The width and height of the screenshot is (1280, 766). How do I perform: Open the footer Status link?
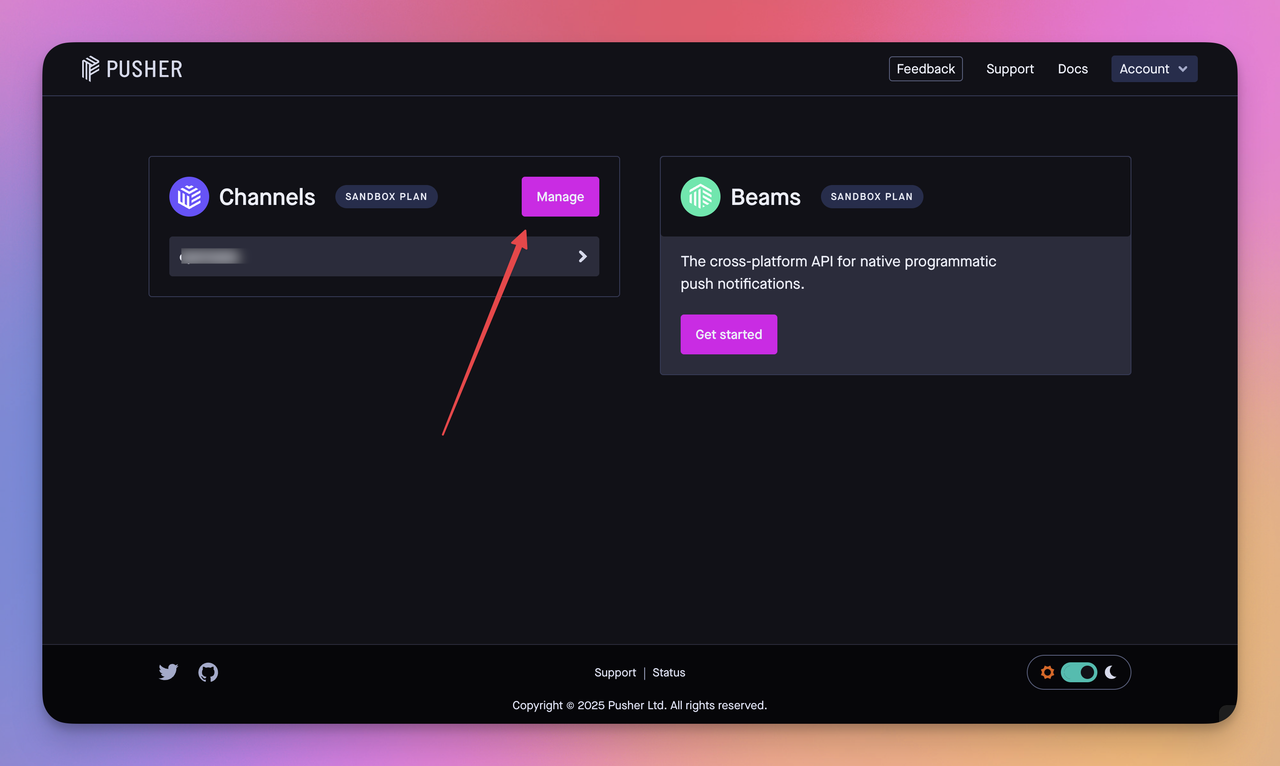tap(669, 673)
